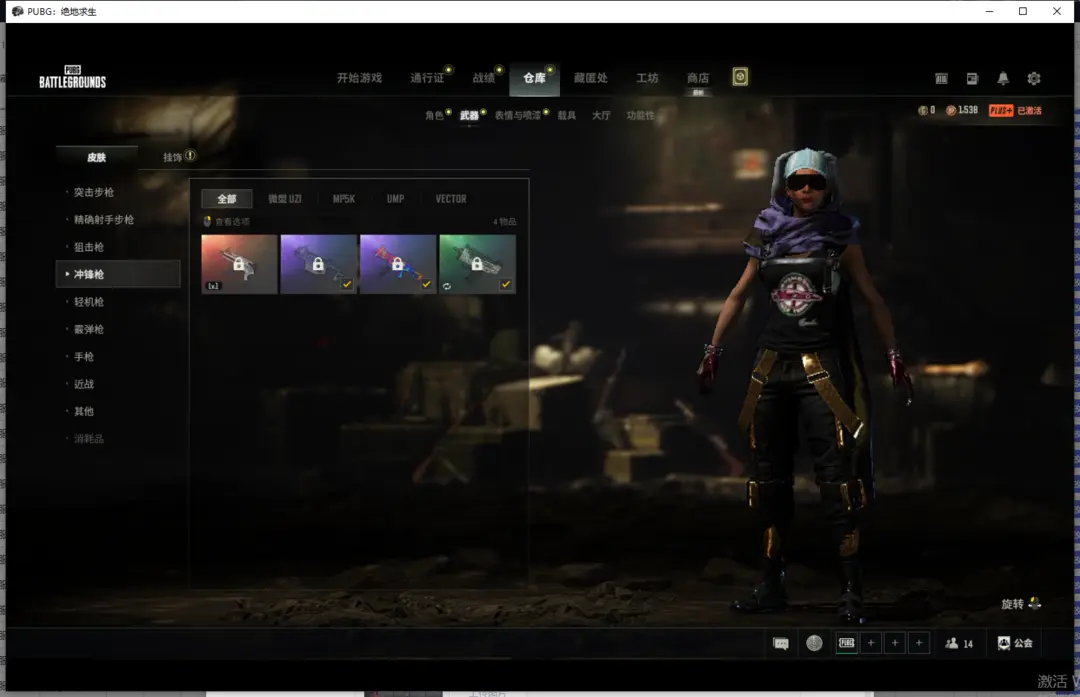1080x697 pixels.
Task: Select the 挂饰 tab
Action: (x=172, y=157)
